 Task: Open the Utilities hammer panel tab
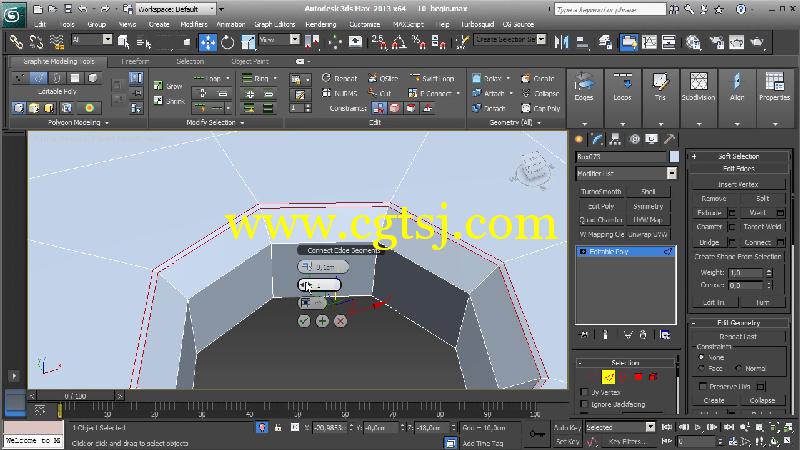click(669, 139)
